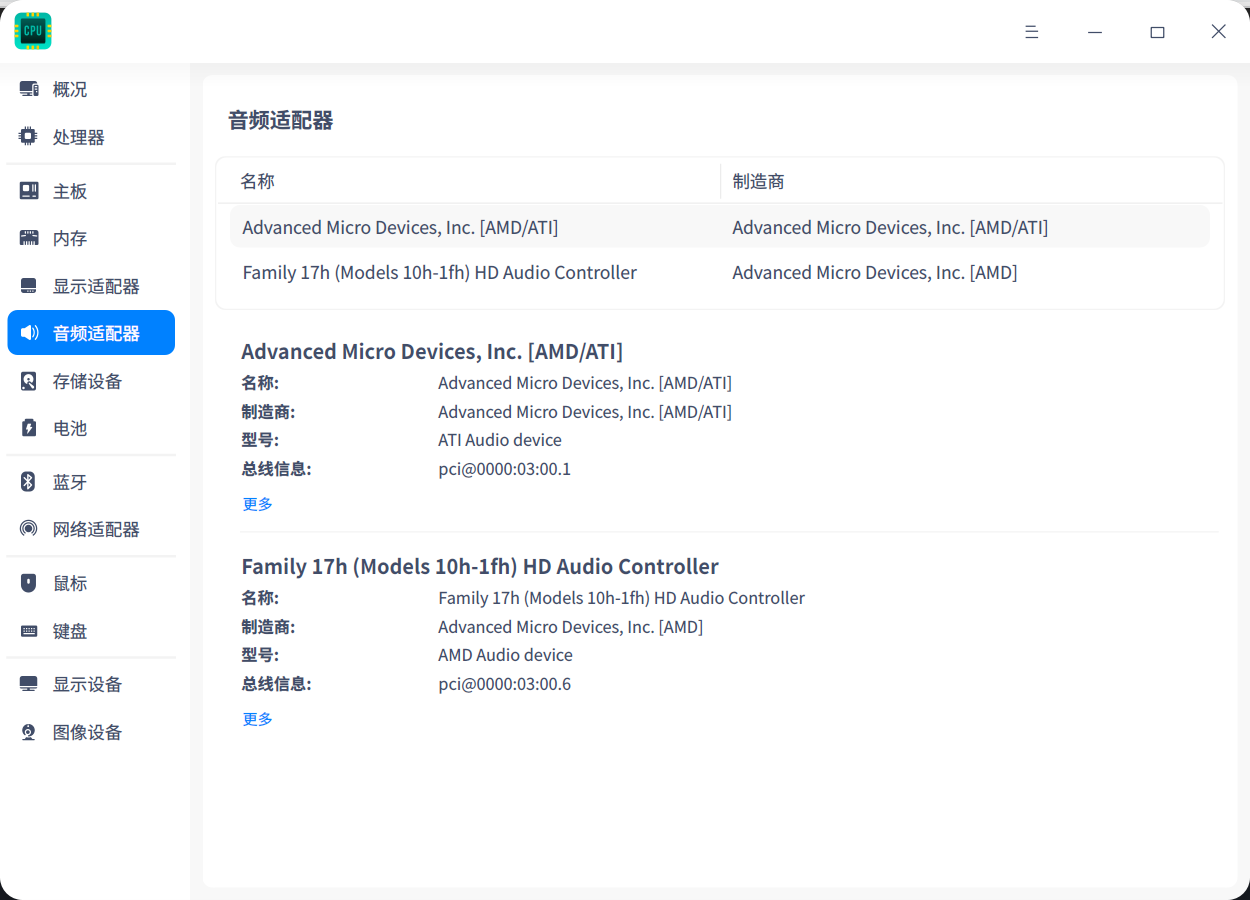Click heading Family 17h HD Audio Controller
1250x900 pixels.
[x=480, y=567]
